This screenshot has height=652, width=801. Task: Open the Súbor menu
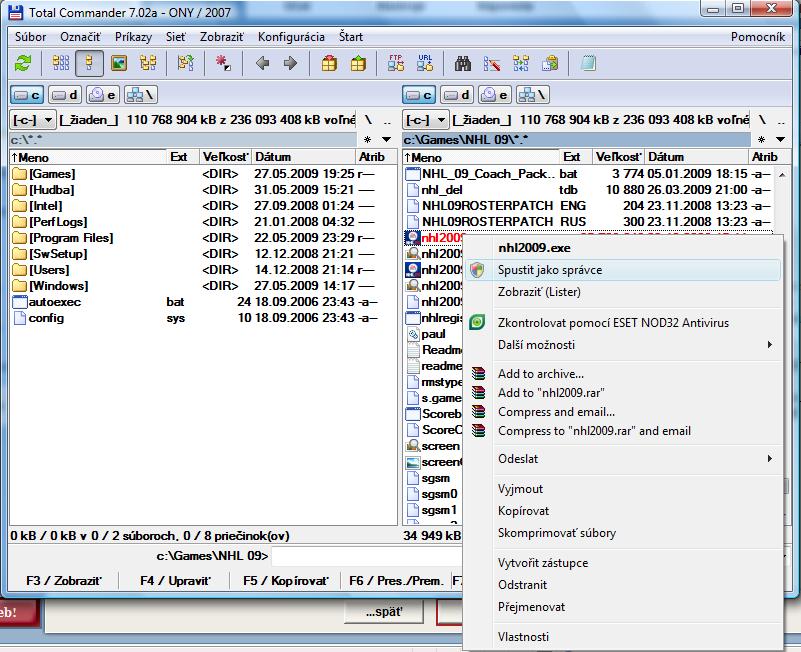pos(31,37)
